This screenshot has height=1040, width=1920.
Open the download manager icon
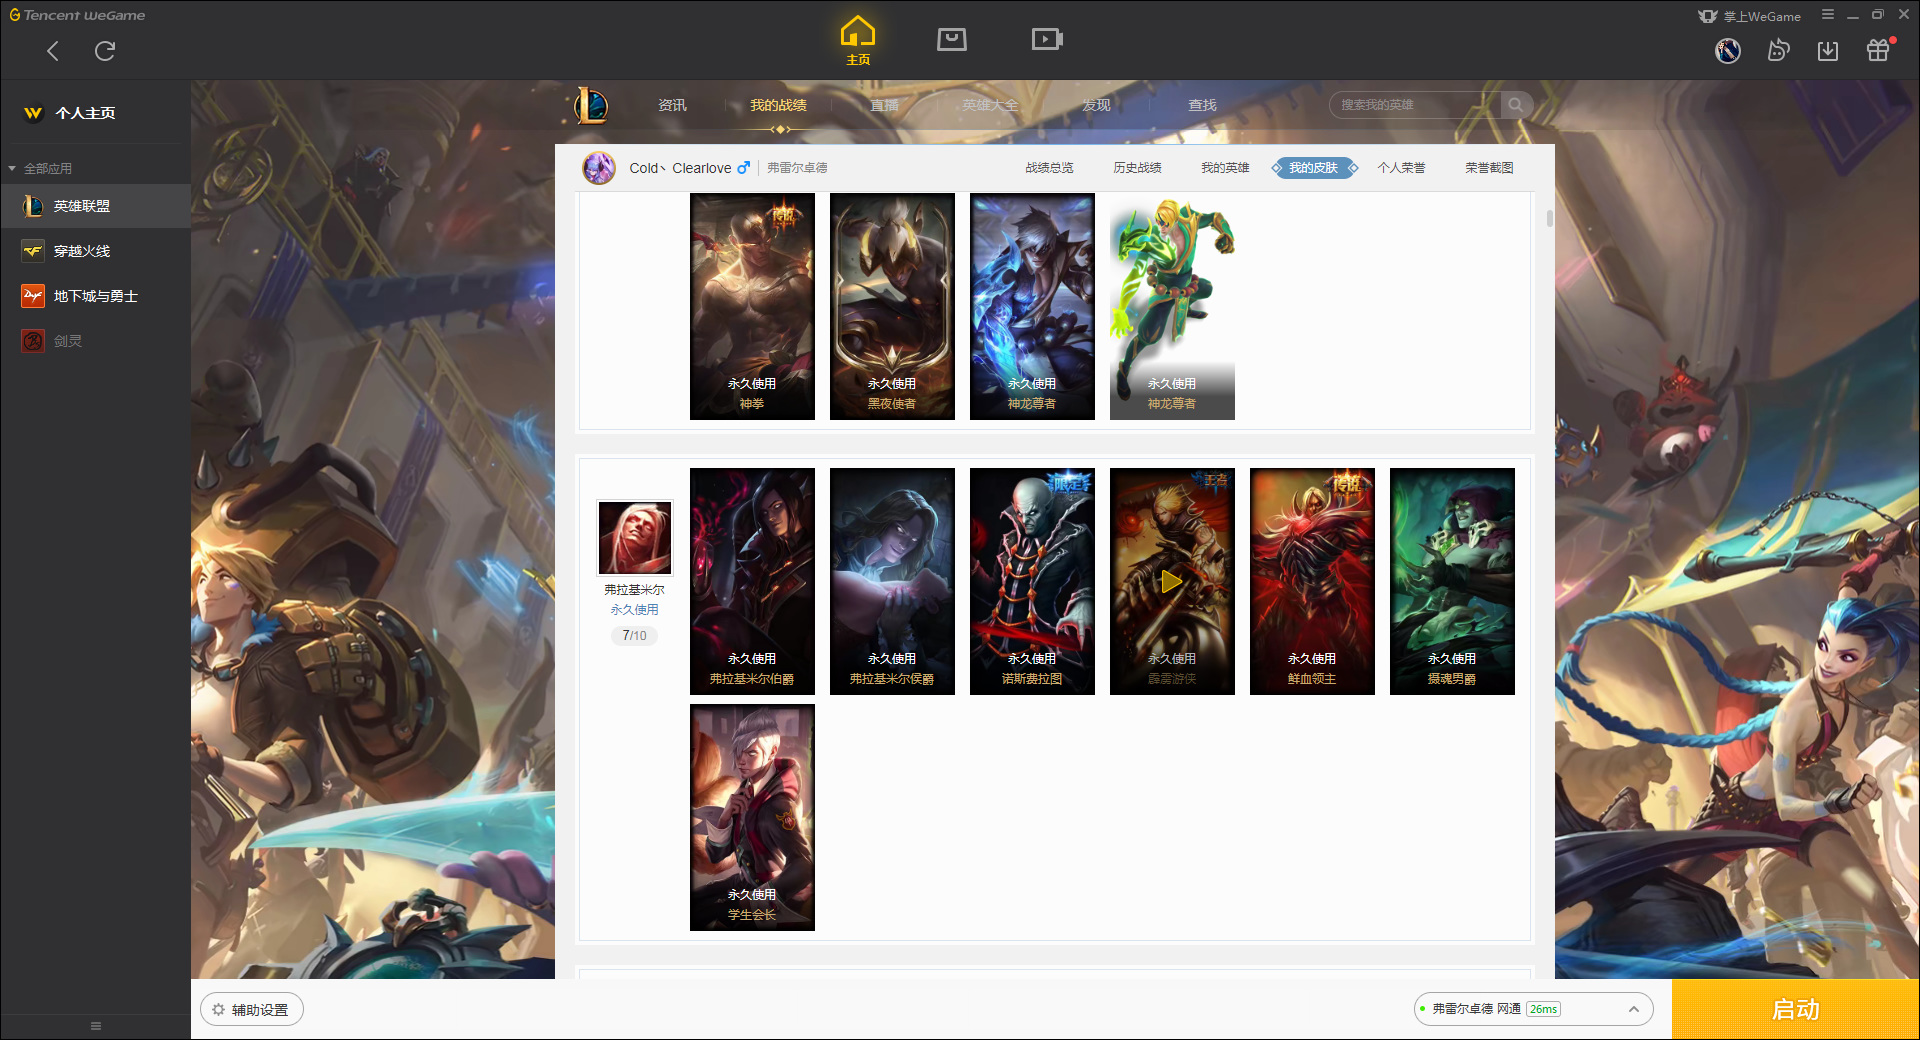(x=1828, y=51)
